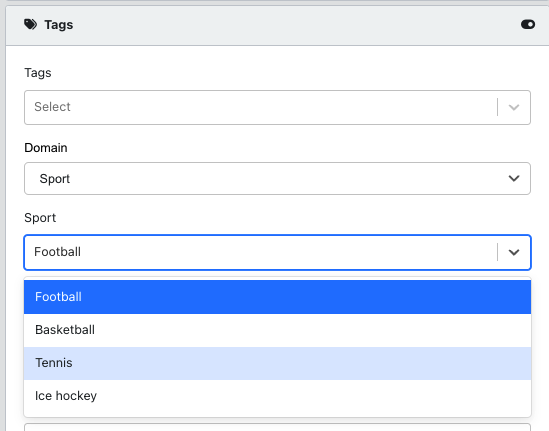Select Basketball from the sport list

(x=277, y=330)
